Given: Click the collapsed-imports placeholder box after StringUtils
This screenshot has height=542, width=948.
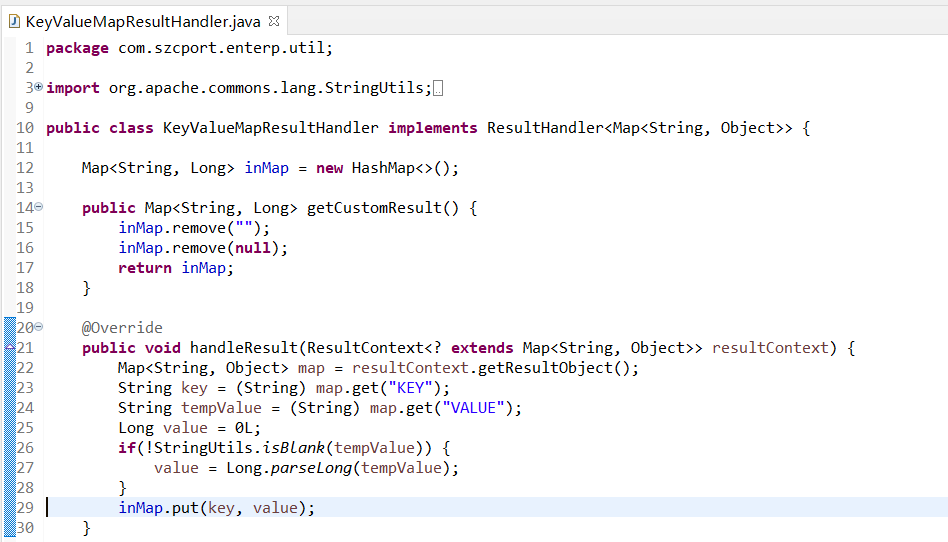Looking at the screenshot, I should point(438,88).
